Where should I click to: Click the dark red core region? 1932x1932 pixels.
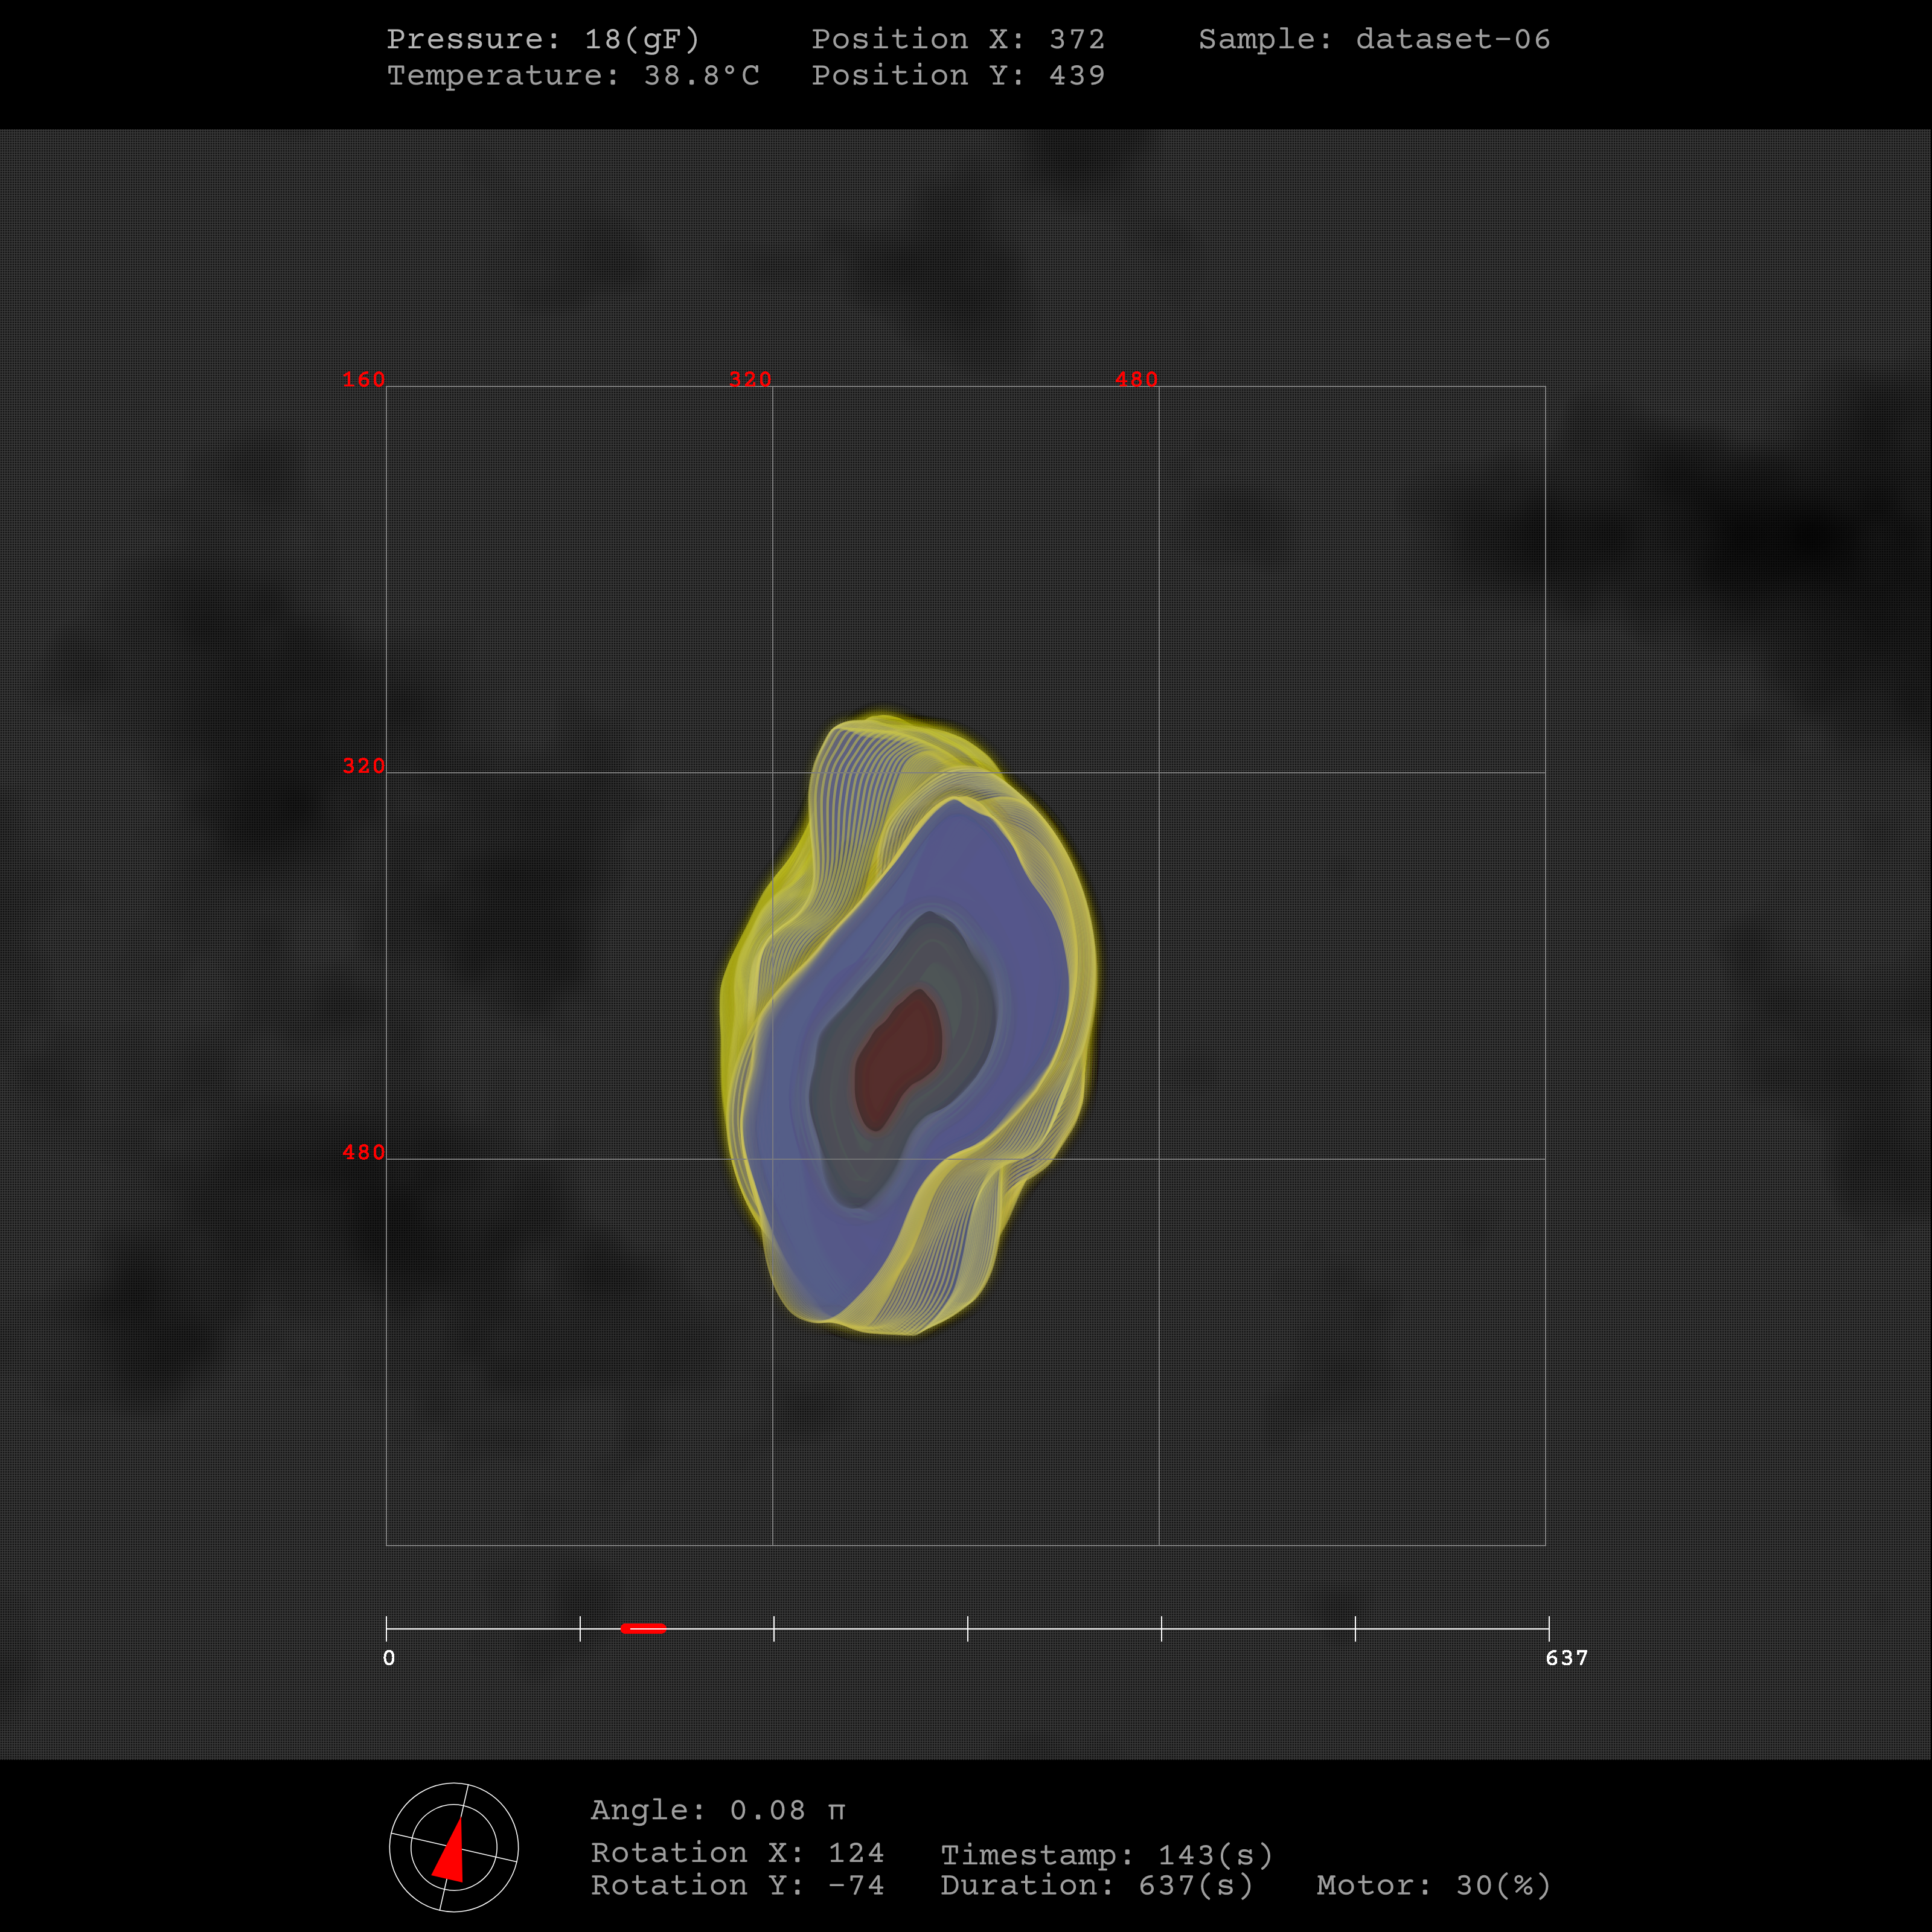point(897,1058)
